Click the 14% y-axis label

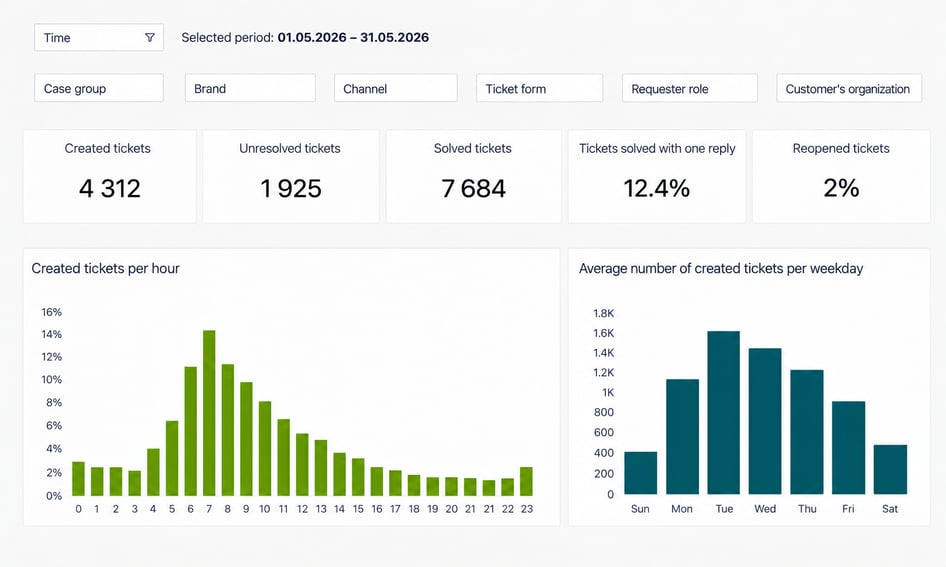pyautogui.click(x=51, y=334)
